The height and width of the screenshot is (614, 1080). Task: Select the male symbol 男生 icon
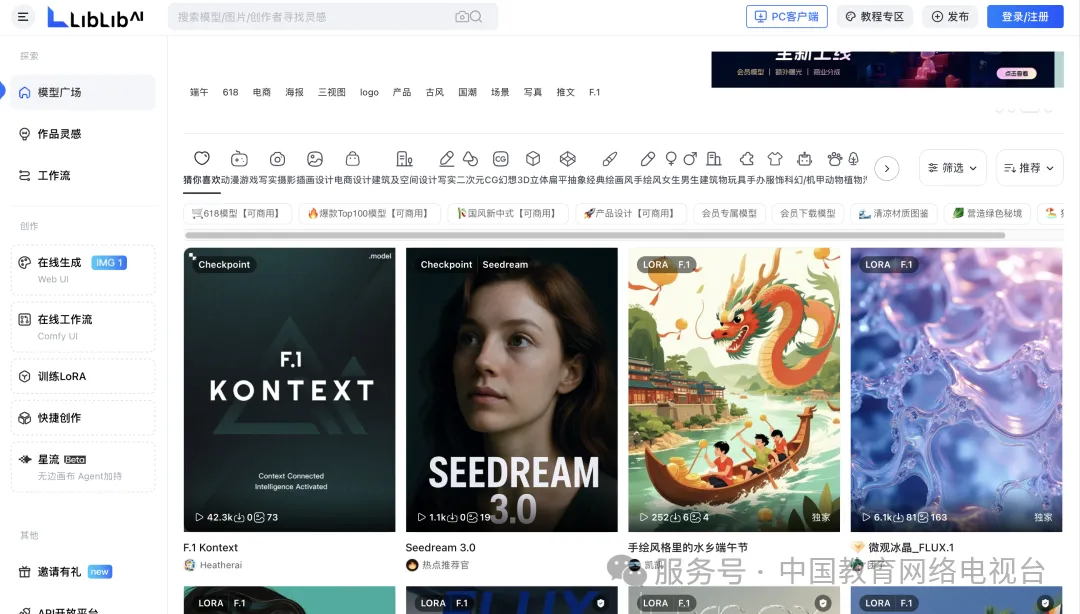pos(690,159)
